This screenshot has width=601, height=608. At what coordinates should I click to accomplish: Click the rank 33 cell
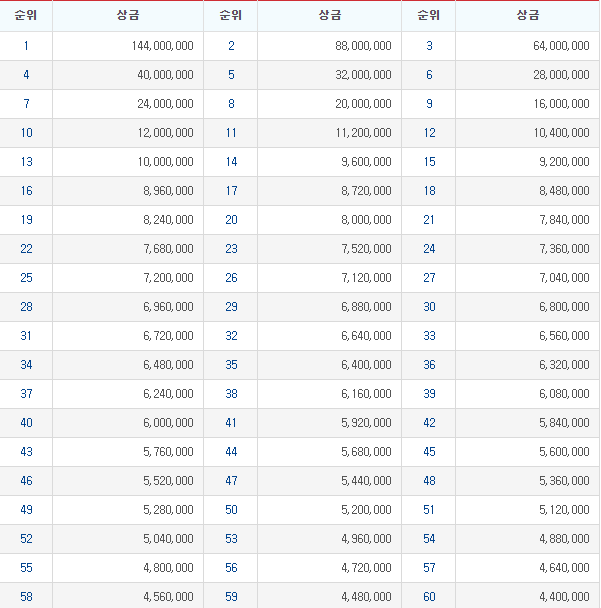click(428, 336)
